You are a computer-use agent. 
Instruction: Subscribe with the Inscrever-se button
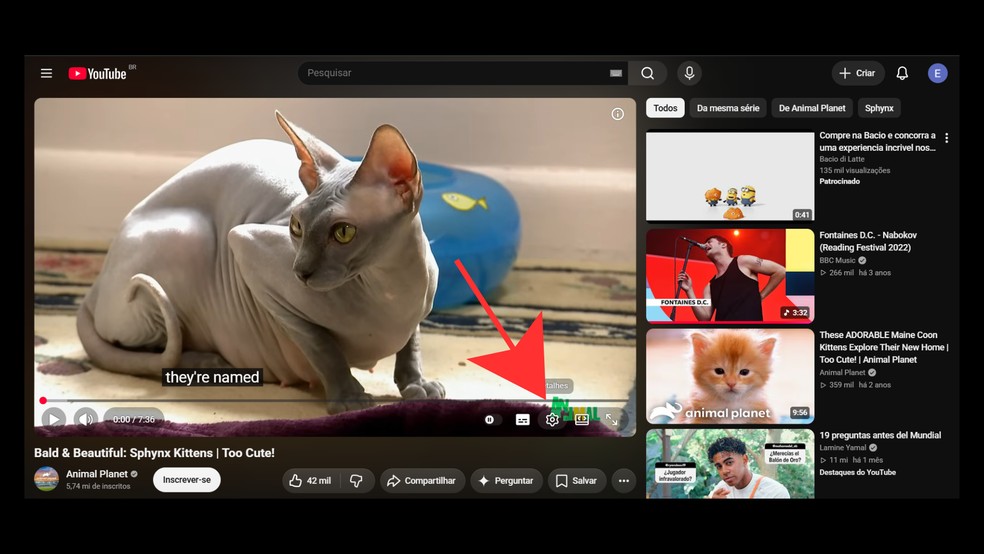pyautogui.click(x=186, y=480)
